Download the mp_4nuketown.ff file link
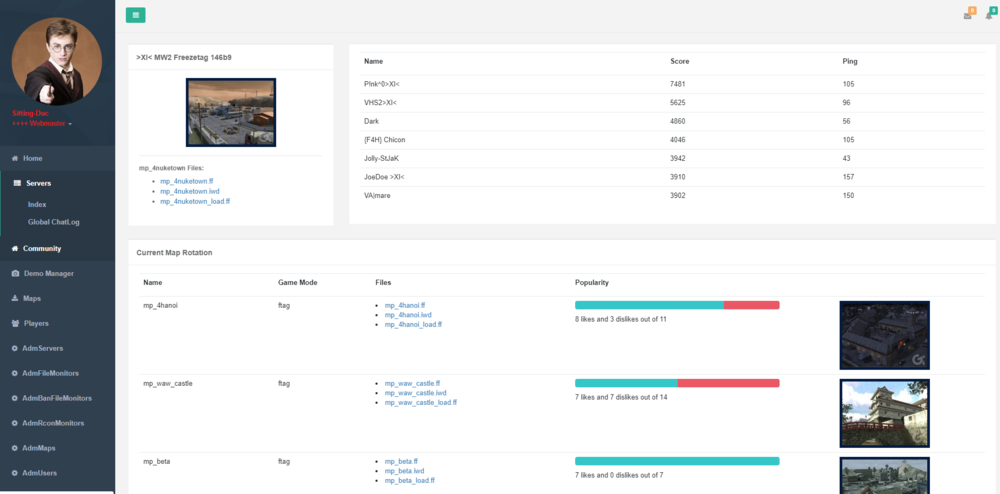 (x=188, y=181)
